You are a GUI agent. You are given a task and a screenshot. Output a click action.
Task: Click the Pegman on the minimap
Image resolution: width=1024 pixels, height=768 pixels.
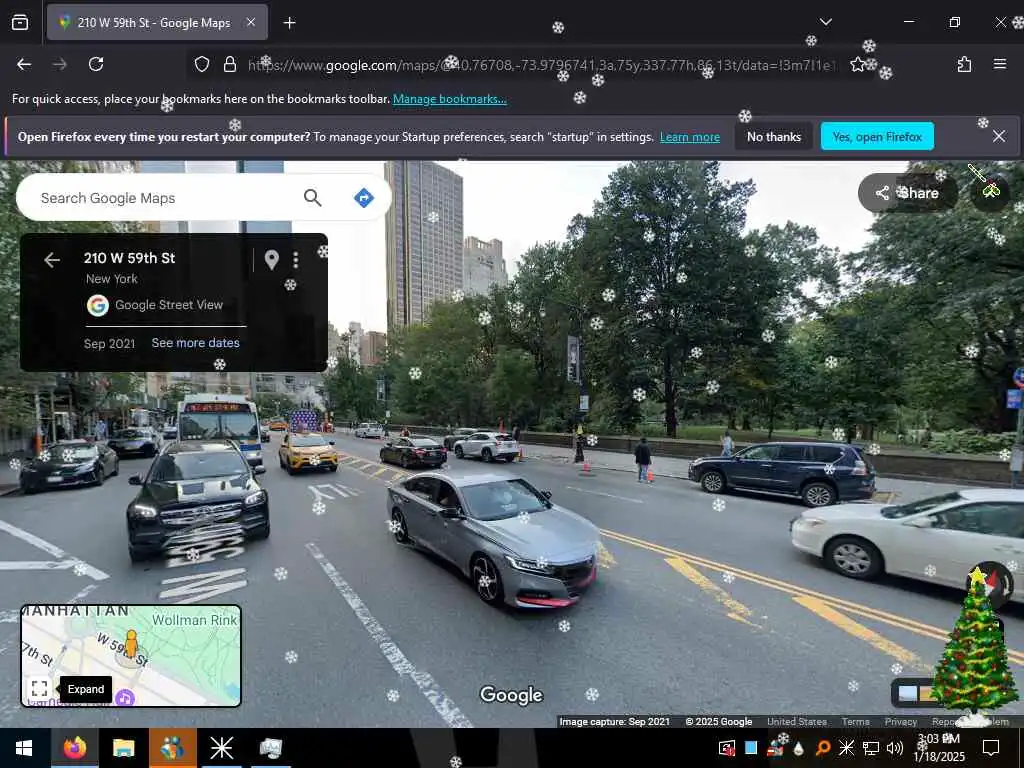click(131, 645)
